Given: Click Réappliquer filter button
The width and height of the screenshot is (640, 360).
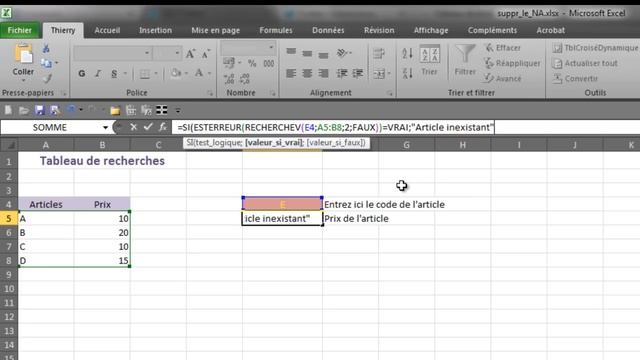Looking at the screenshot, I should 513,63.
